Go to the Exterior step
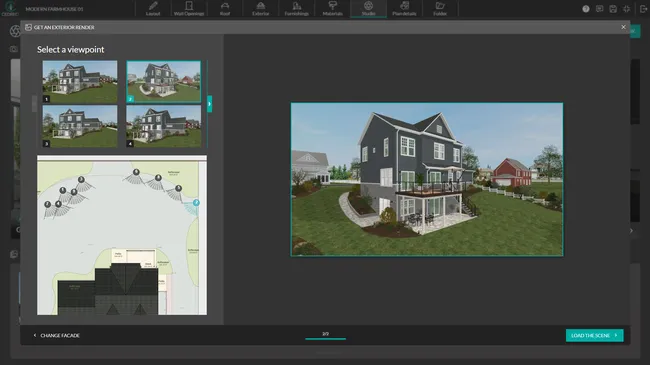Viewport: 650px width, 365px height. point(260,9)
